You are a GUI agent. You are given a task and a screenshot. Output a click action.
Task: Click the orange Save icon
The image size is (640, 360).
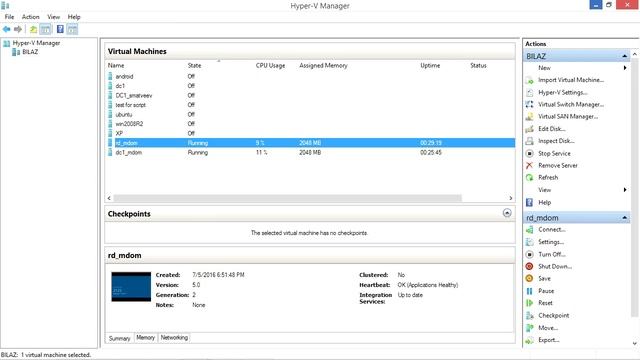pos(529,278)
